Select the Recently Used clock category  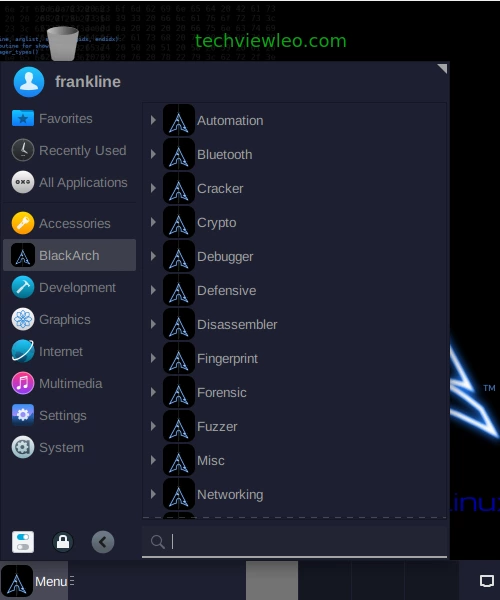pyautogui.click(x=69, y=150)
